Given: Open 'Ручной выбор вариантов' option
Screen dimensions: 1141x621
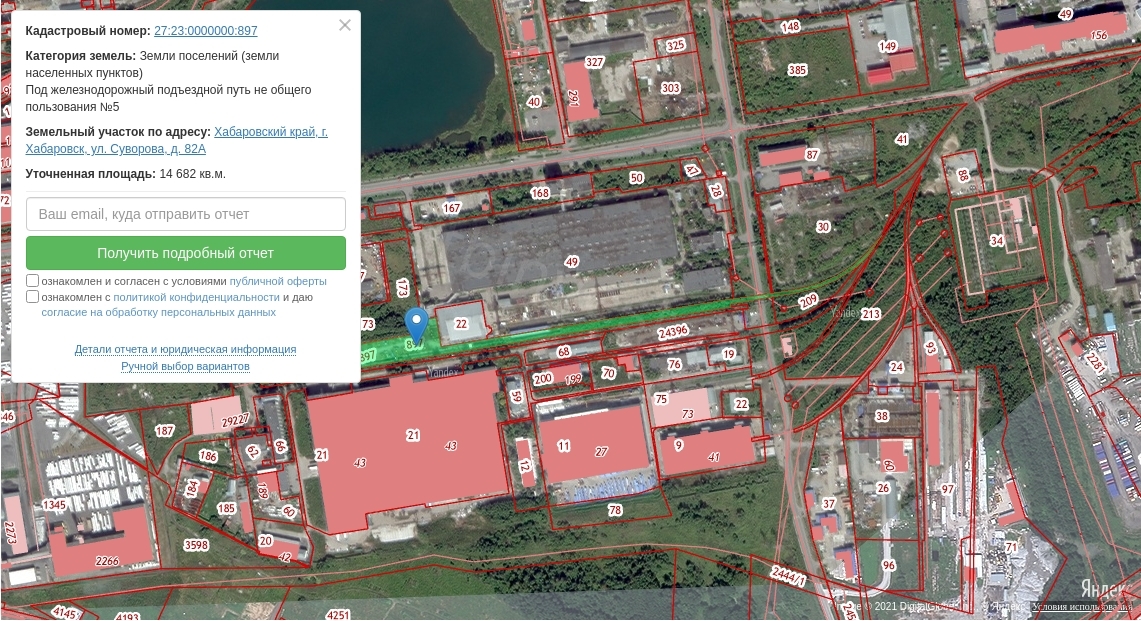Looking at the screenshot, I should click(185, 366).
